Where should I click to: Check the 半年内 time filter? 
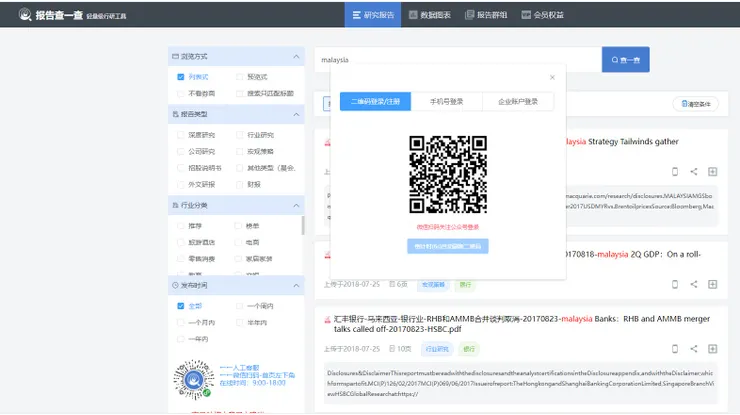click(x=239, y=322)
